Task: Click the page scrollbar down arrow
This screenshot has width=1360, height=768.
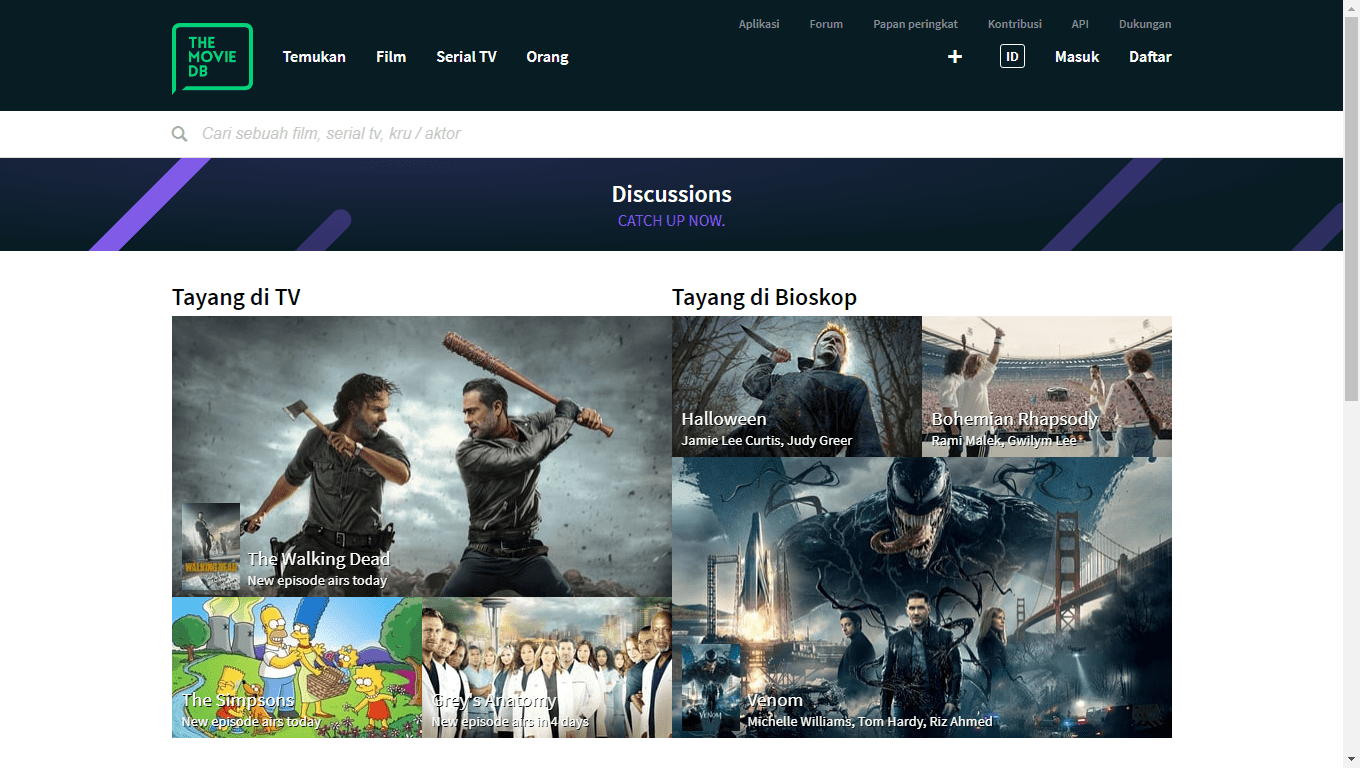Action: click(1351, 760)
